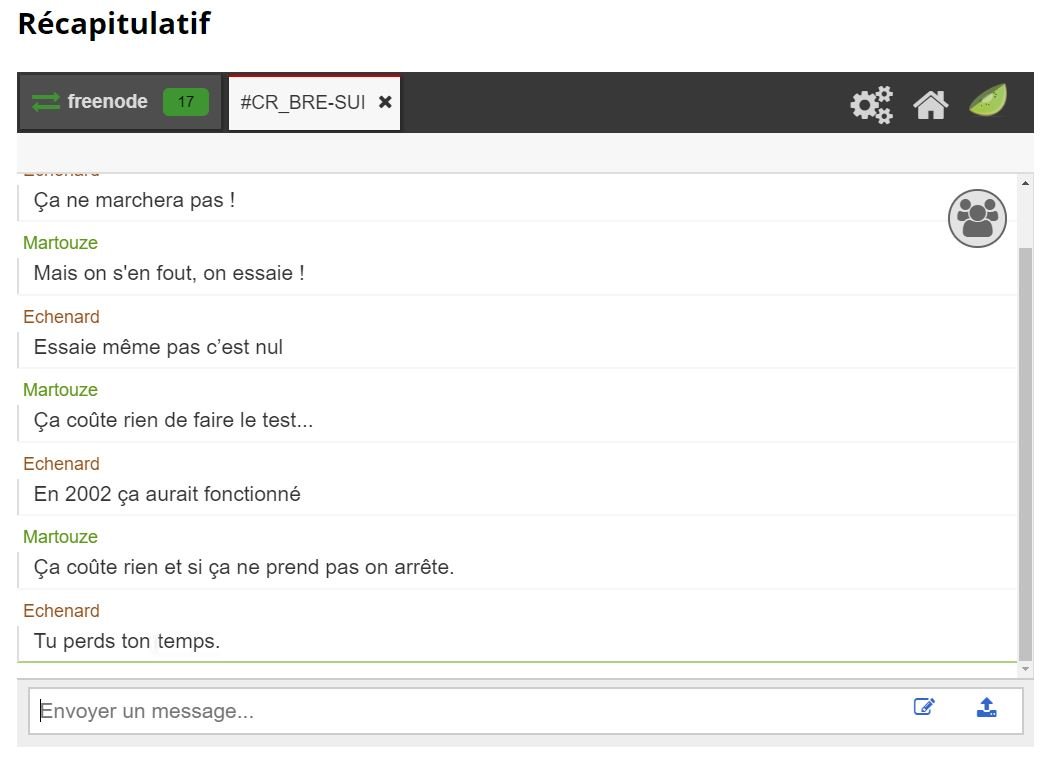Go to the home icon
Image resolution: width=1049 pixels, height=761 pixels.
point(931,105)
